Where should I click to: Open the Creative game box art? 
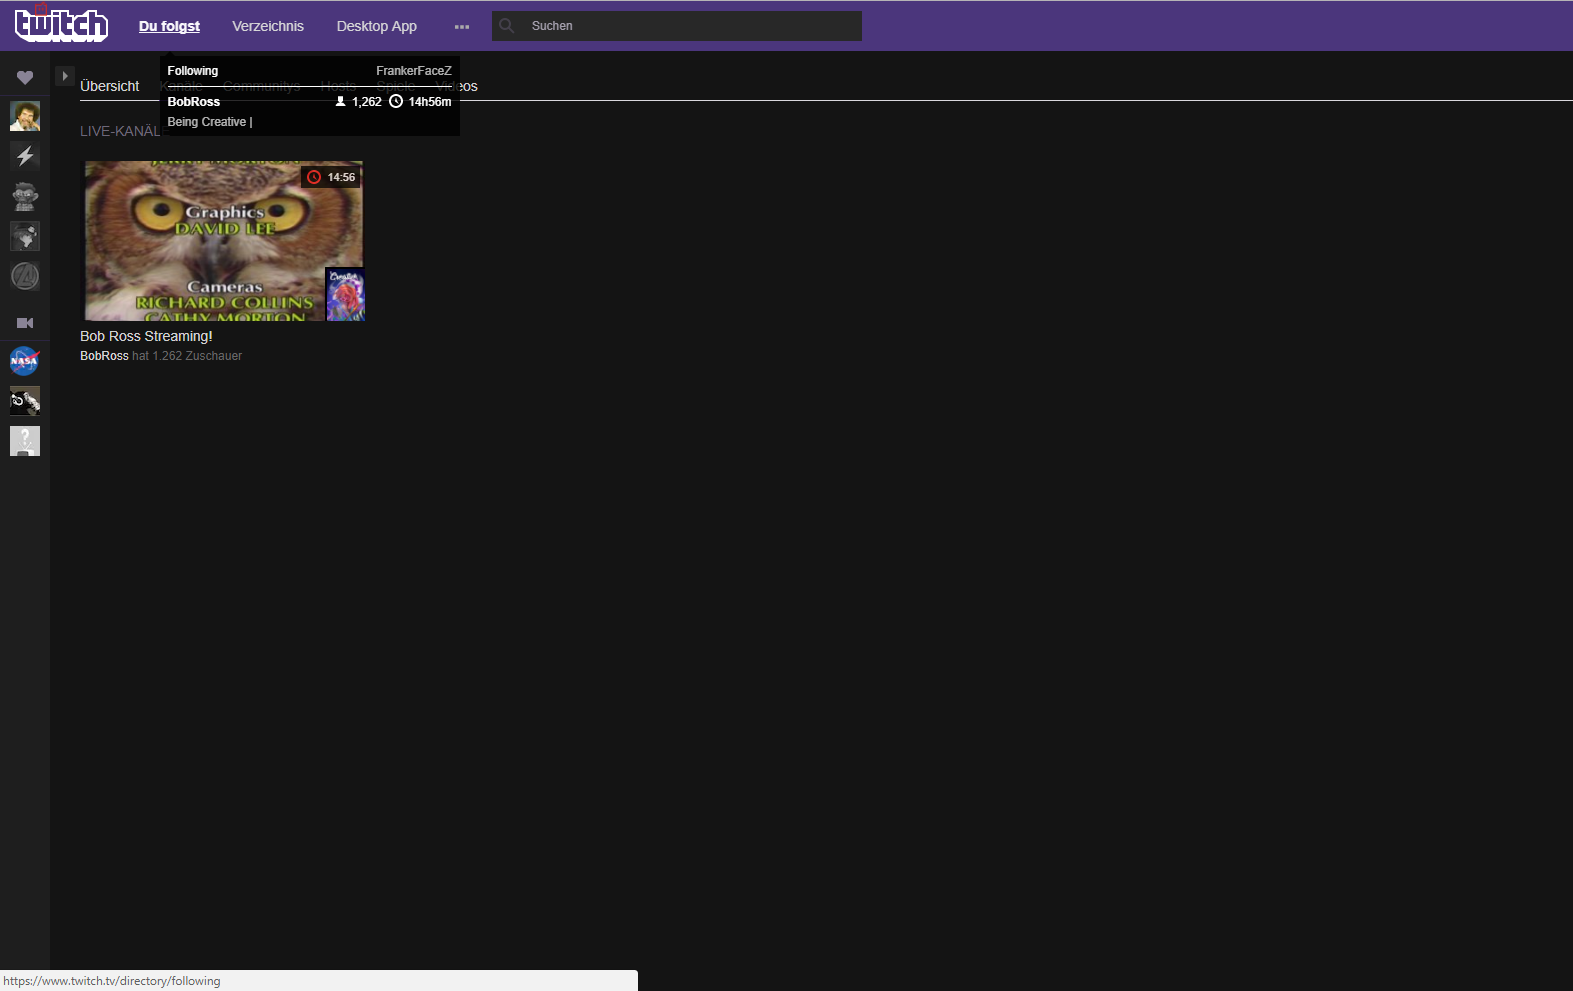(x=345, y=294)
